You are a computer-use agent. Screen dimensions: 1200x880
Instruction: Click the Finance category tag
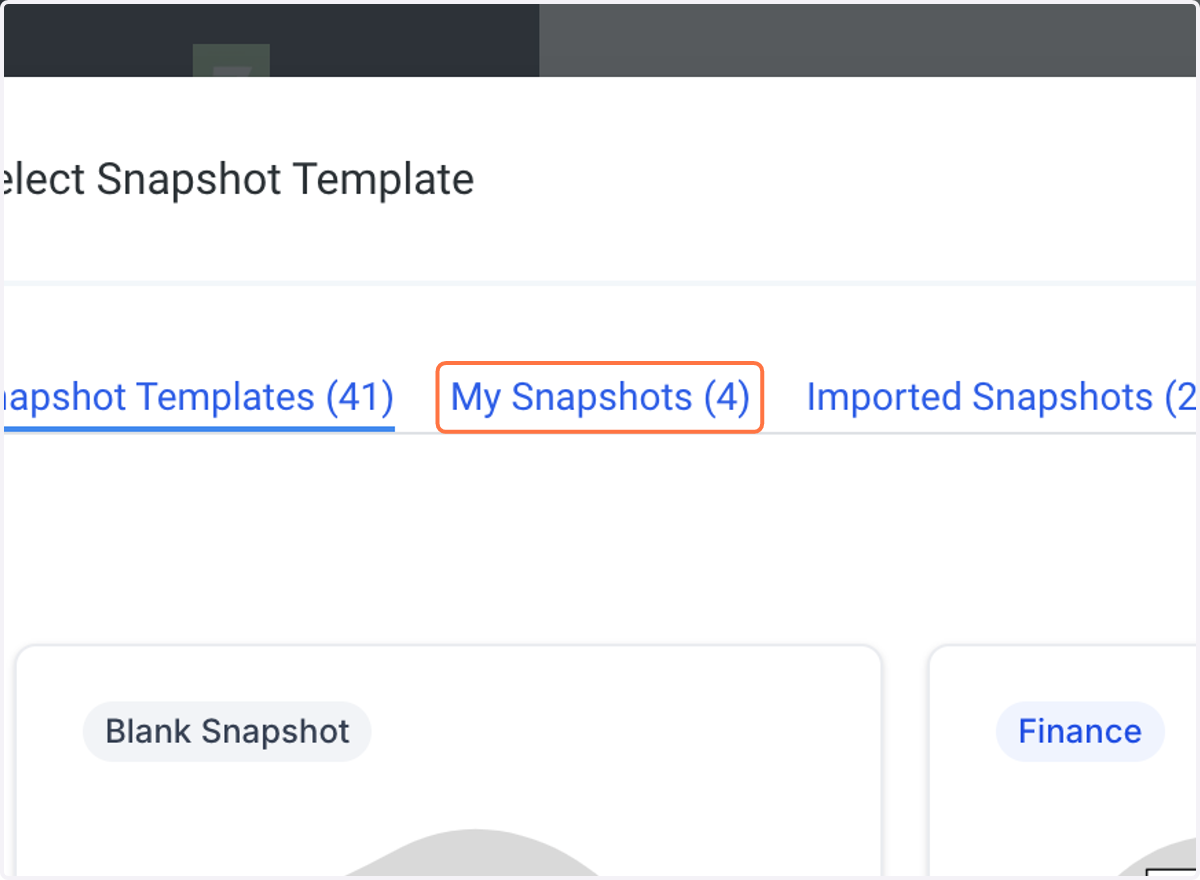1080,731
